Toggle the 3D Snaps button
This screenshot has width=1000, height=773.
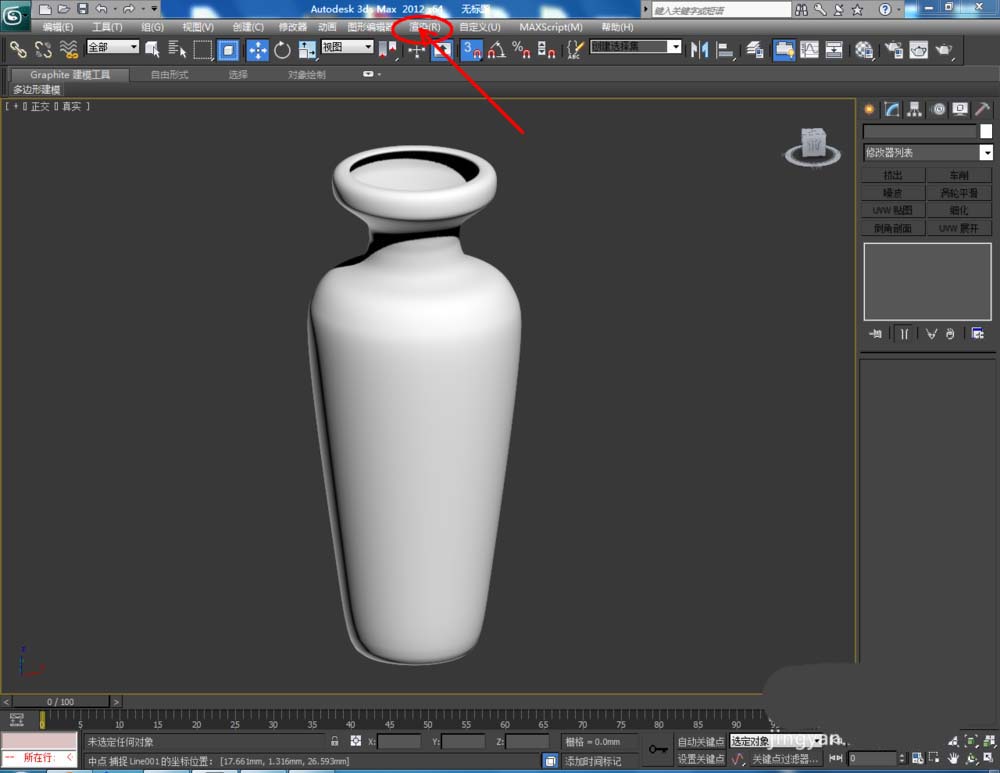point(471,49)
